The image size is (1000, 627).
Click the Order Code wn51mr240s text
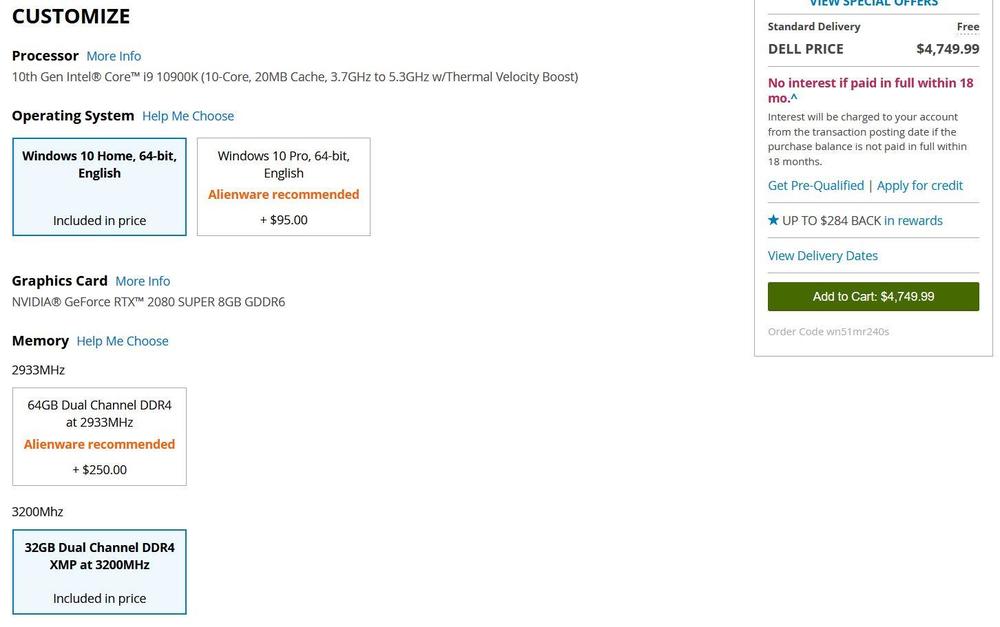pyautogui.click(x=828, y=331)
